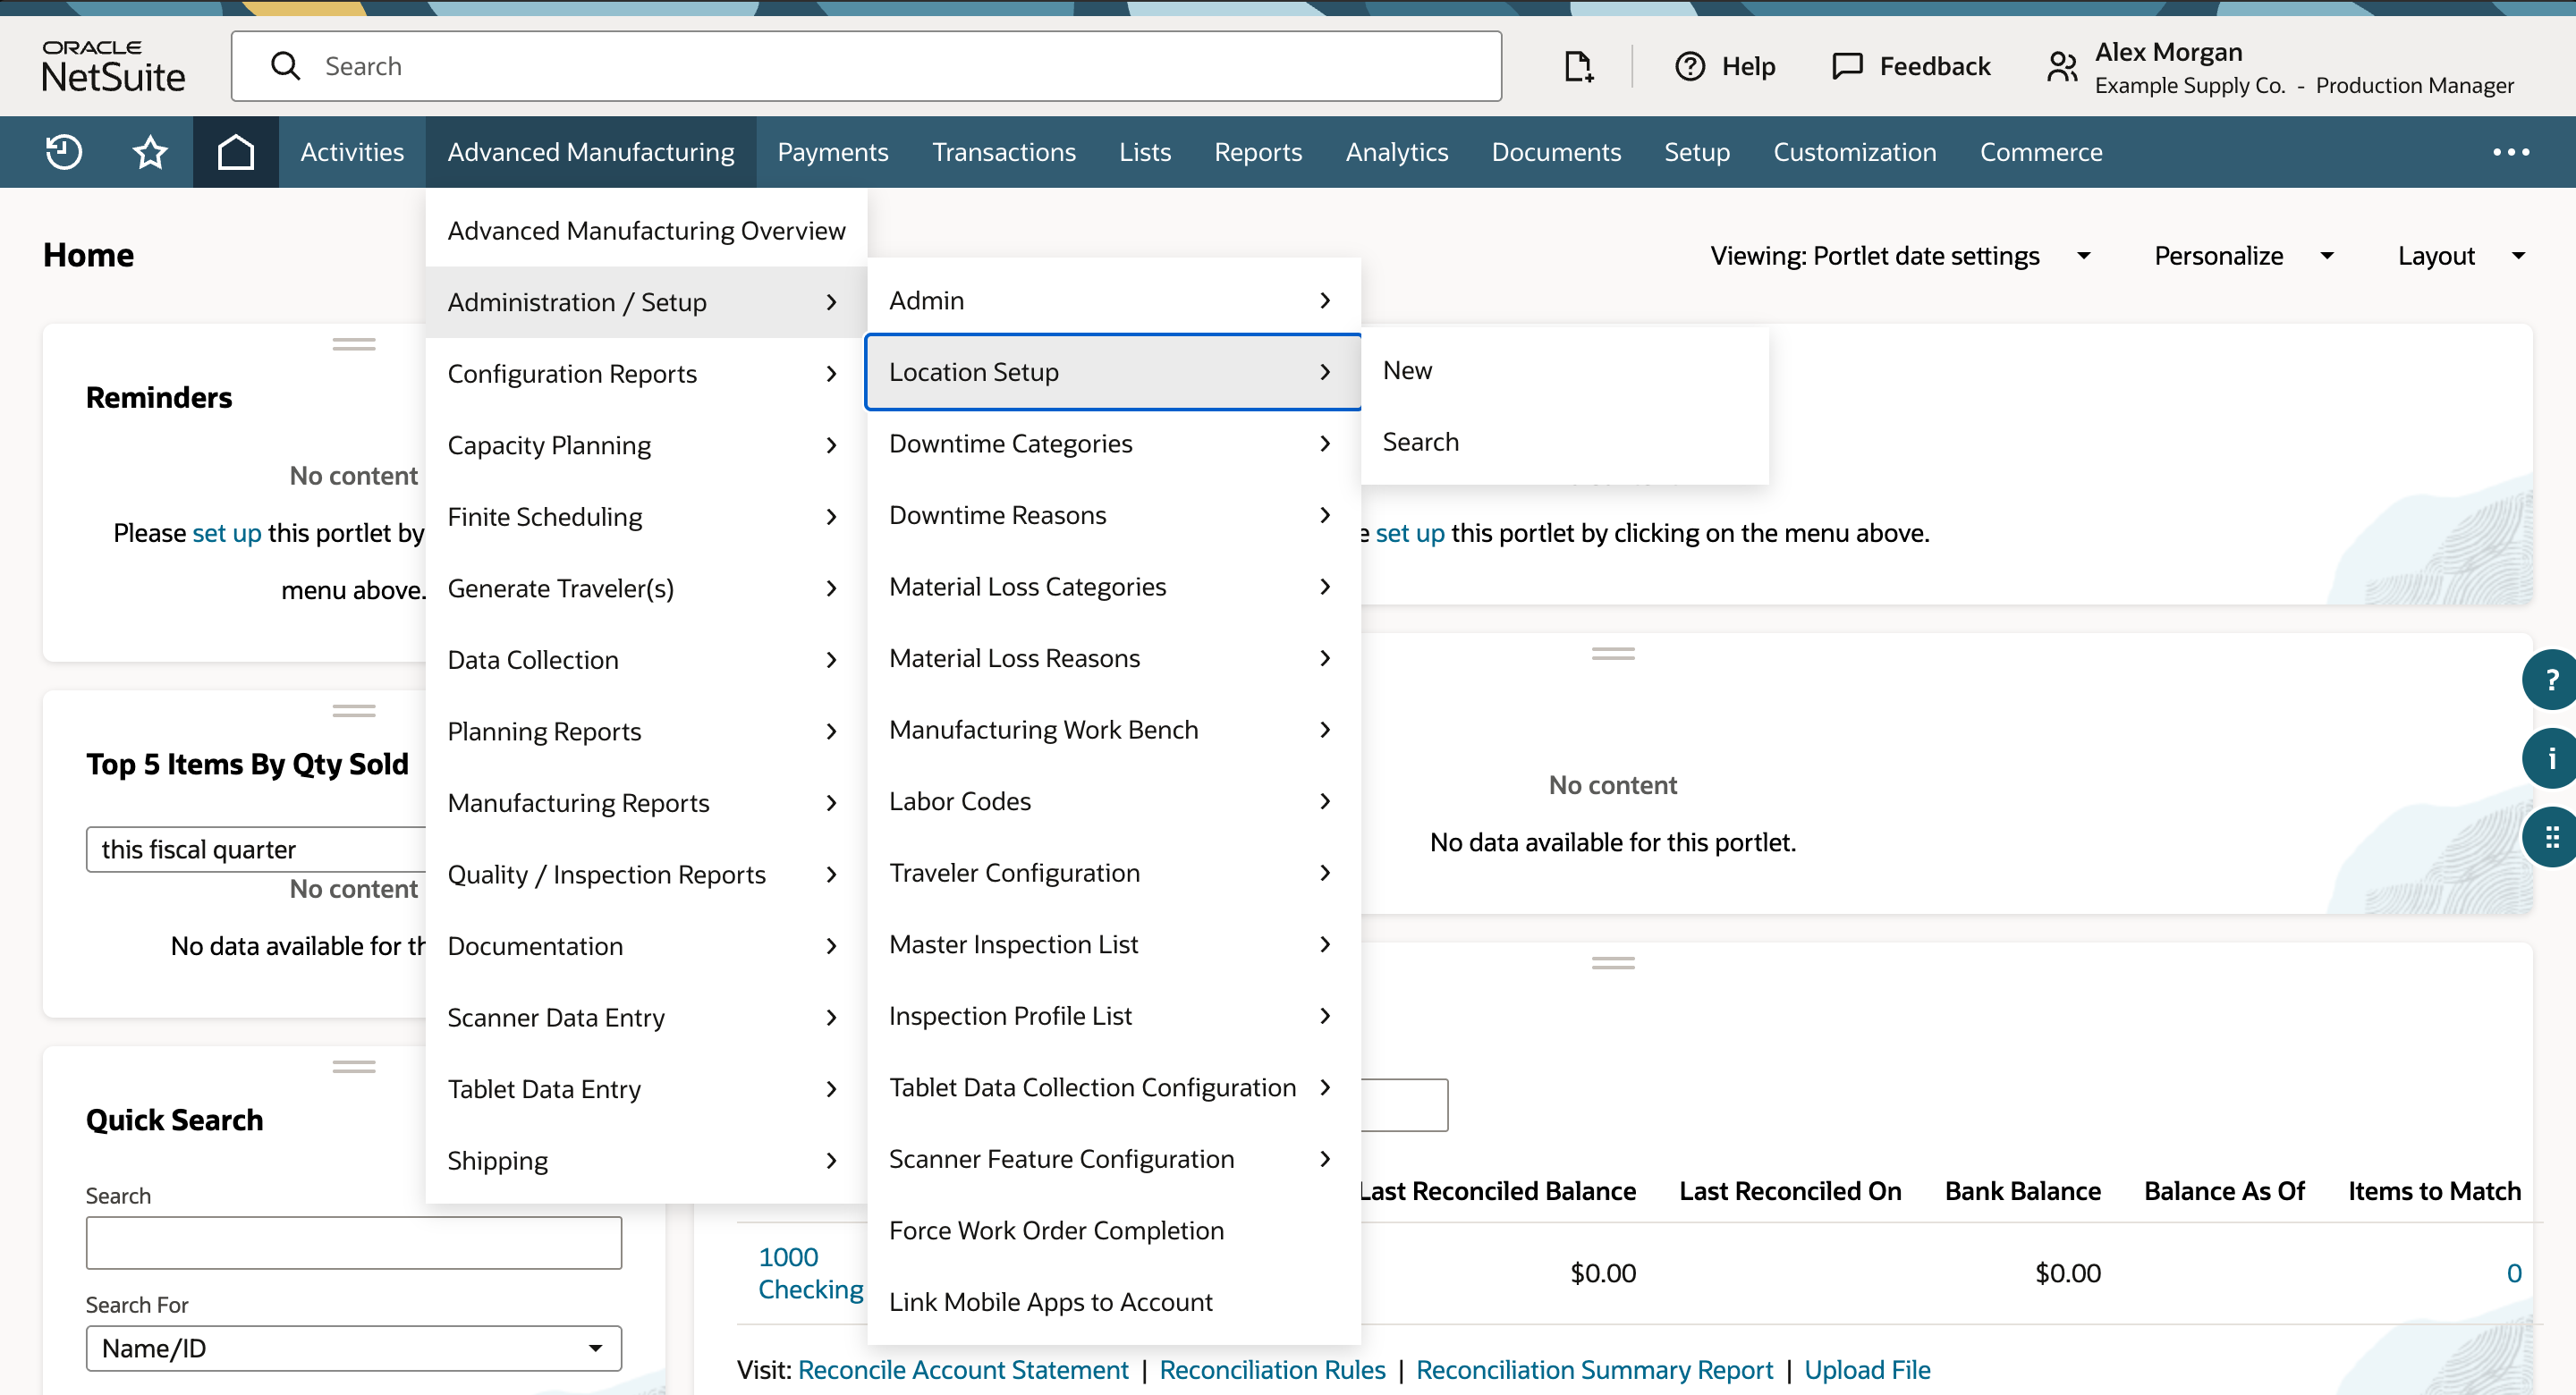This screenshot has height=1395, width=2576.
Task: Click the magnifier icon in the global search
Action: [286, 66]
